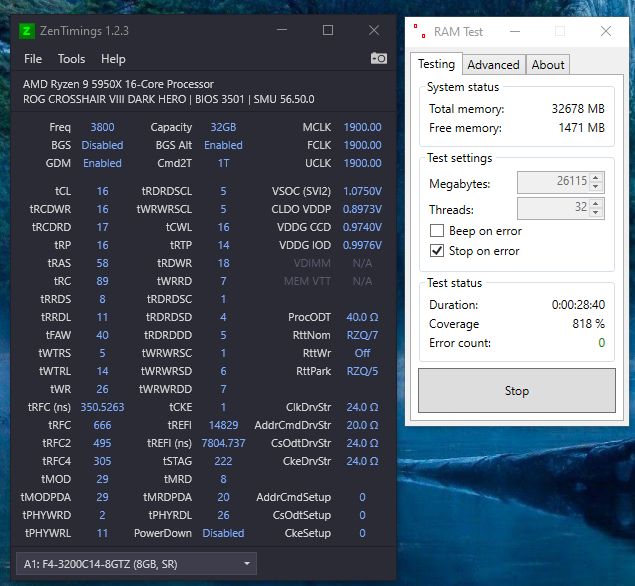The image size is (635, 586).
Task: Decrease Megabytes with the down arrow
Action: point(595,187)
